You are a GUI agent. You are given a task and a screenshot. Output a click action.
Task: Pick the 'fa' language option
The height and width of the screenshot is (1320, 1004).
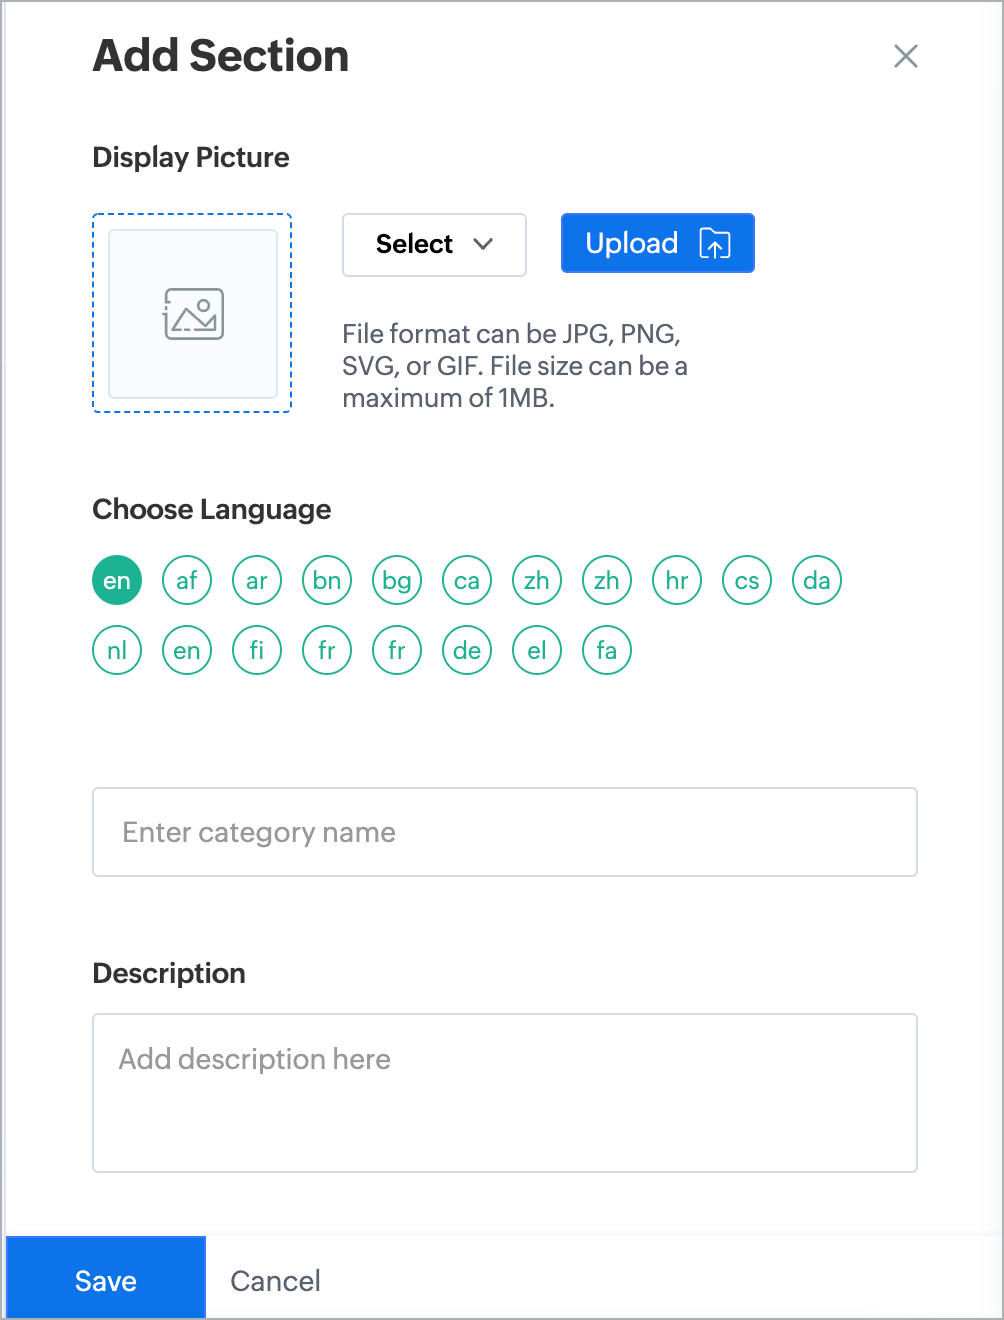coord(607,650)
